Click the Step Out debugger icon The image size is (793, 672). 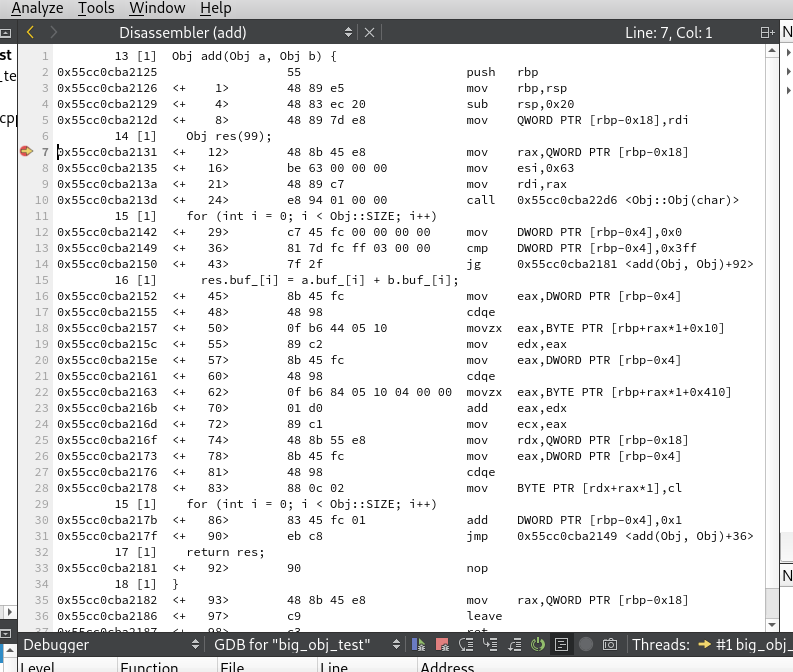(x=514, y=645)
